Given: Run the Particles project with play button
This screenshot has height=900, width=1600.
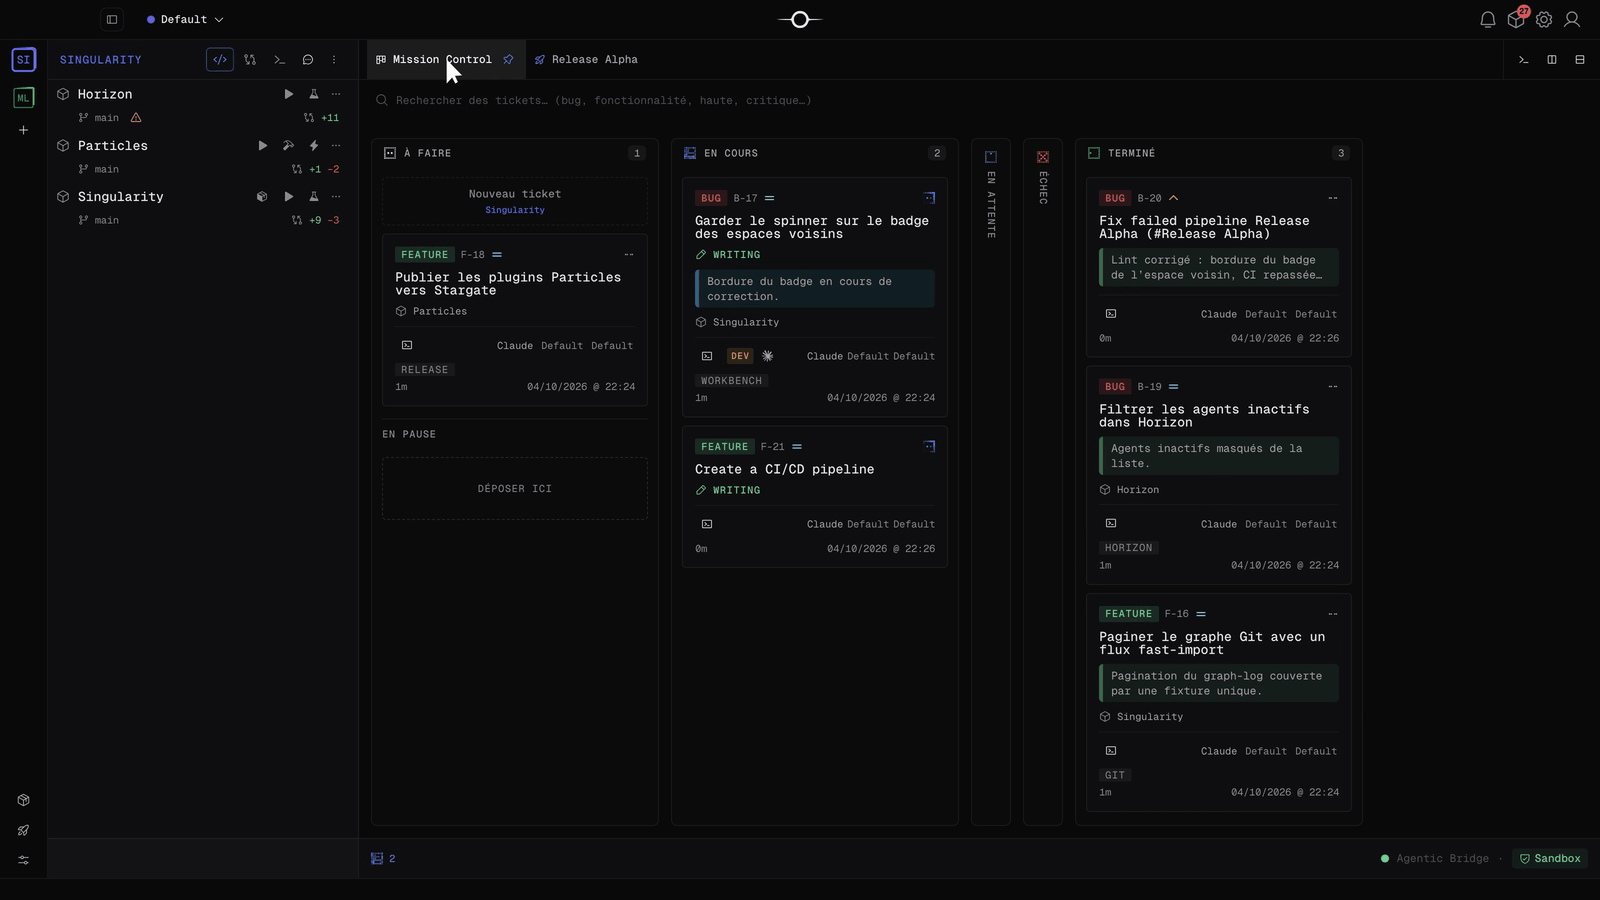Looking at the screenshot, I should (x=263, y=145).
